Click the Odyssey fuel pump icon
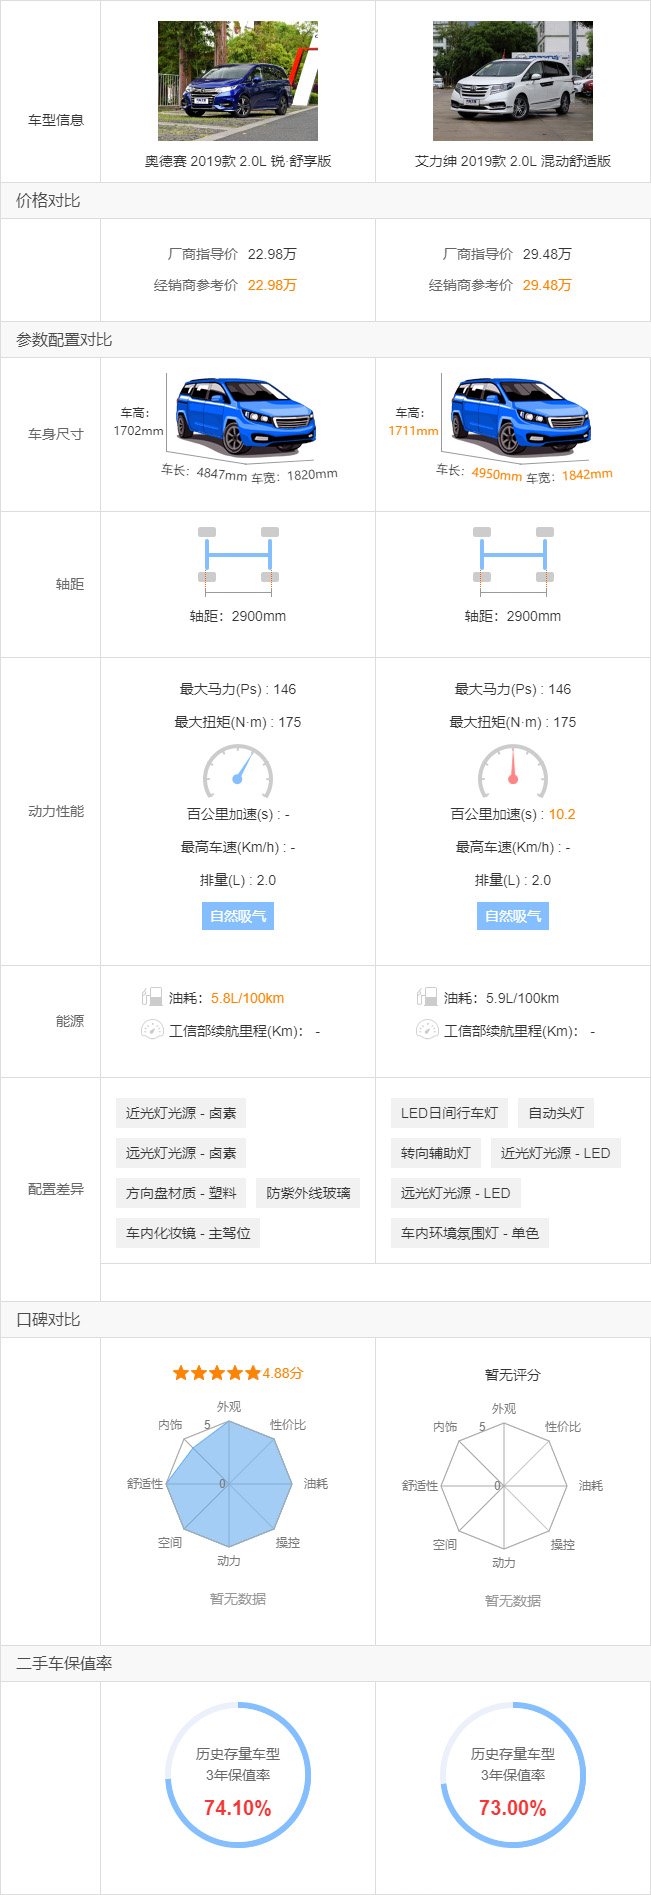651x1895 pixels. [x=152, y=997]
